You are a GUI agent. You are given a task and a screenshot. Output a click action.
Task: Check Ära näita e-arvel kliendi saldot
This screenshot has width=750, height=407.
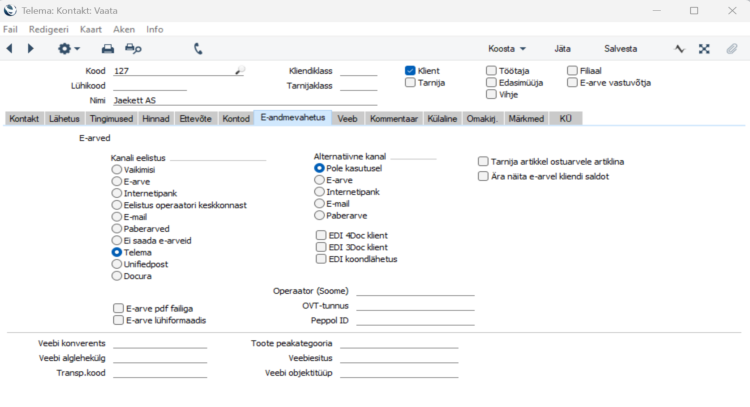(483, 176)
